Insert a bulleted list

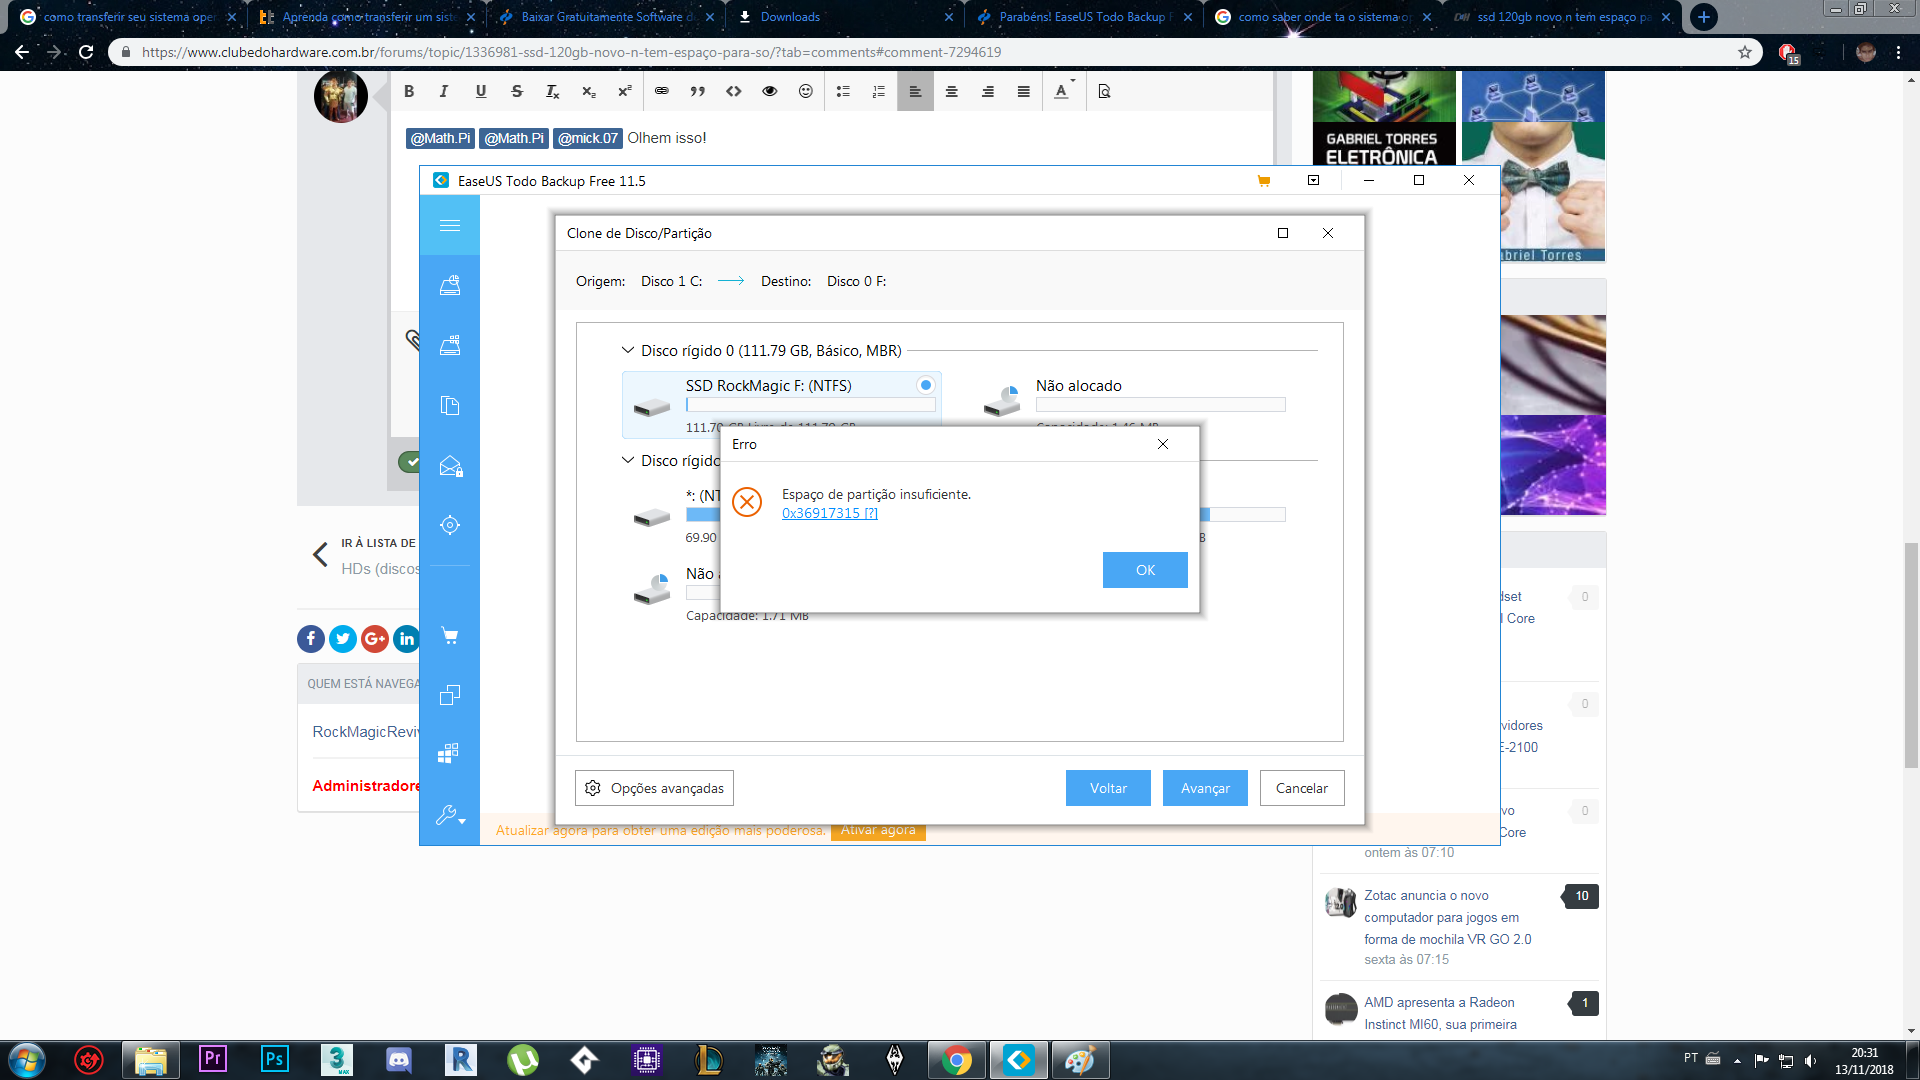click(x=843, y=91)
